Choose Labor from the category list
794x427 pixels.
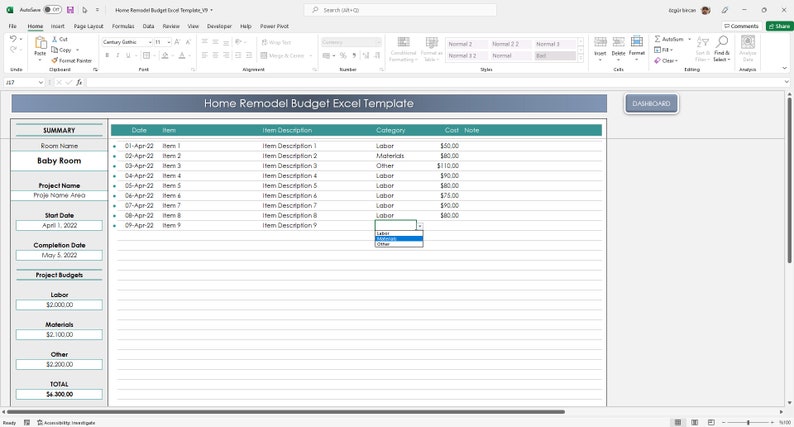pyautogui.click(x=399, y=234)
